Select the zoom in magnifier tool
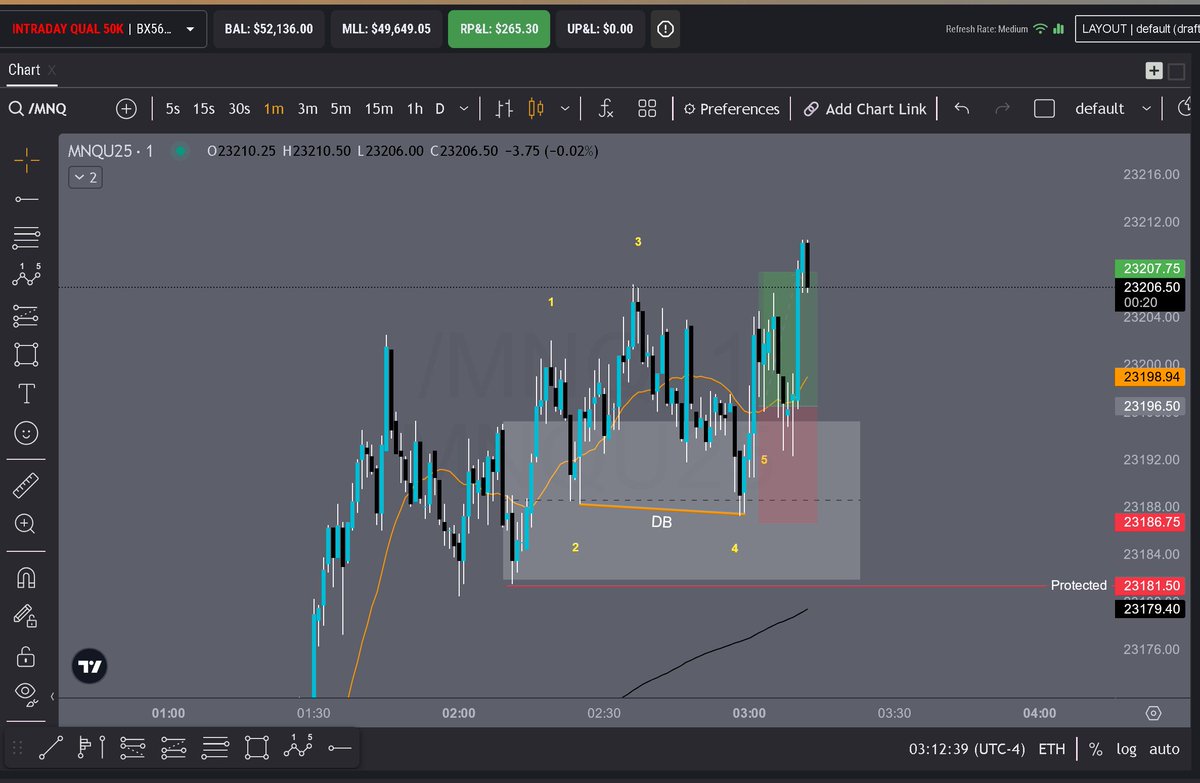 pos(27,523)
